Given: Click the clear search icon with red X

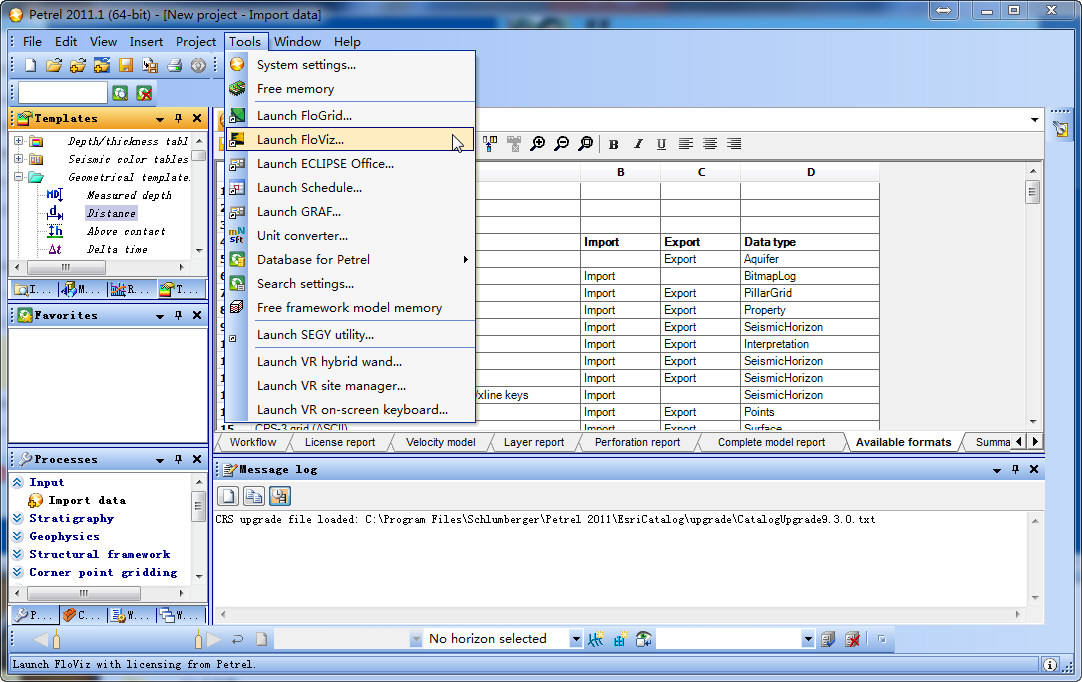Looking at the screenshot, I should (144, 93).
